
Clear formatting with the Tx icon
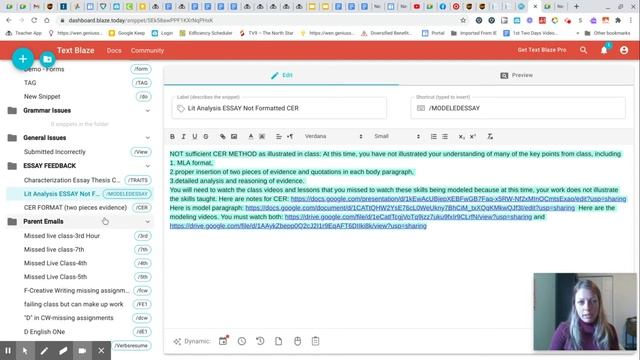pos(490,136)
